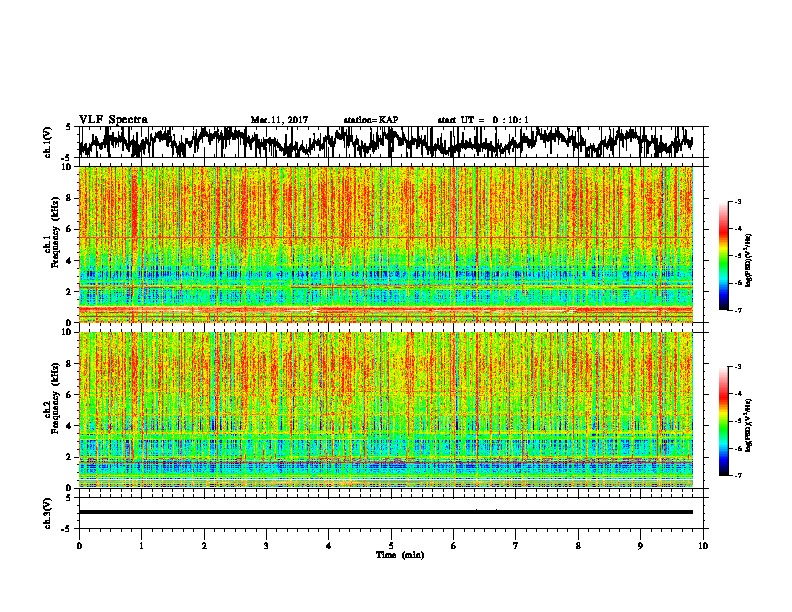Click the red 1 kHz band in ch.1 spectrogram
Viewport: 792px width, 612px height.
[386, 310]
